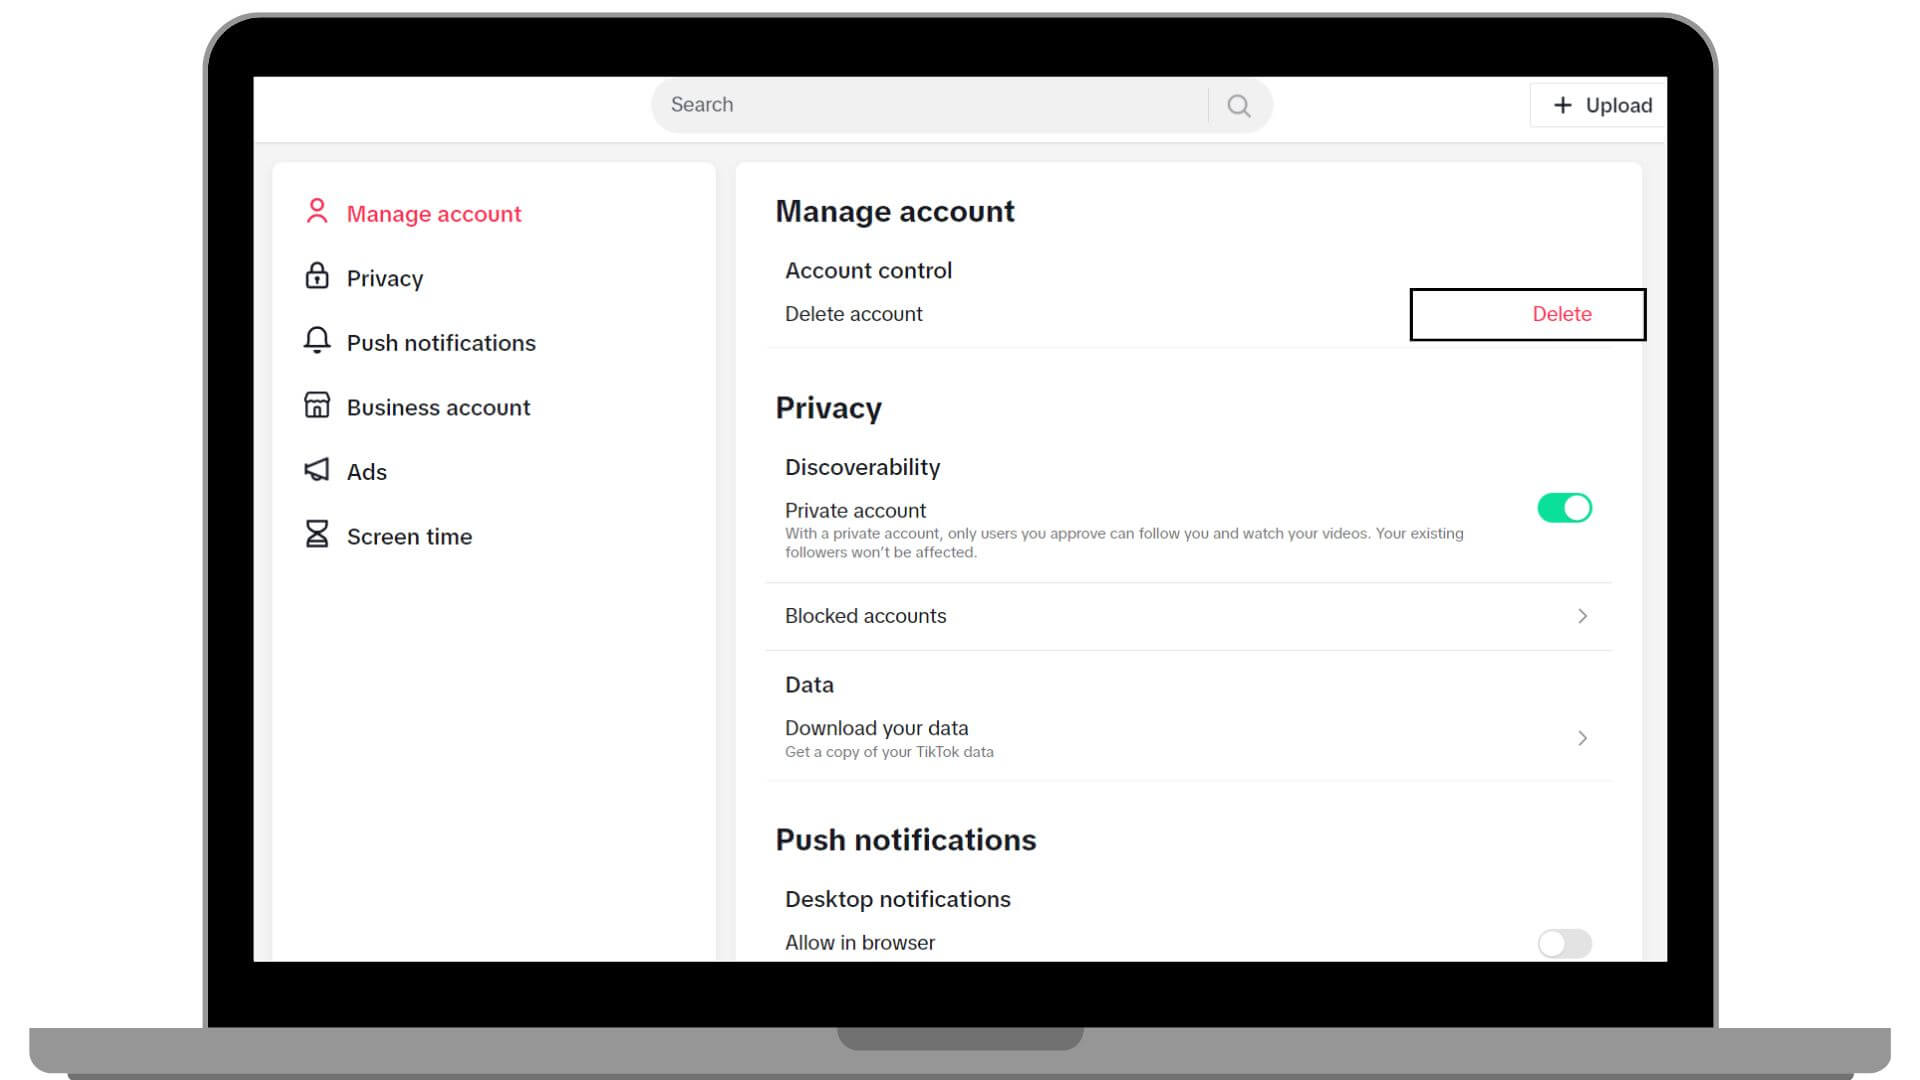Open the Manage account sidebar section
The height and width of the screenshot is (1080, 1920).
(x=434, y=214)
